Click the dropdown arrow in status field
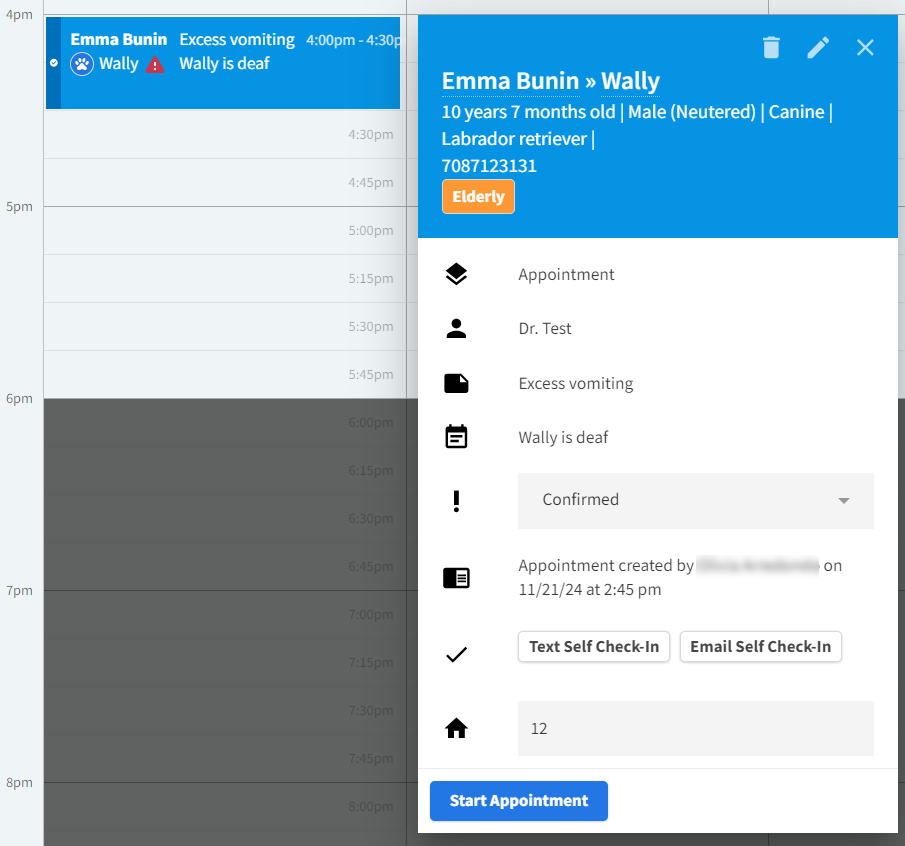Viewport: 905px width, 846px height. [843, 500]
